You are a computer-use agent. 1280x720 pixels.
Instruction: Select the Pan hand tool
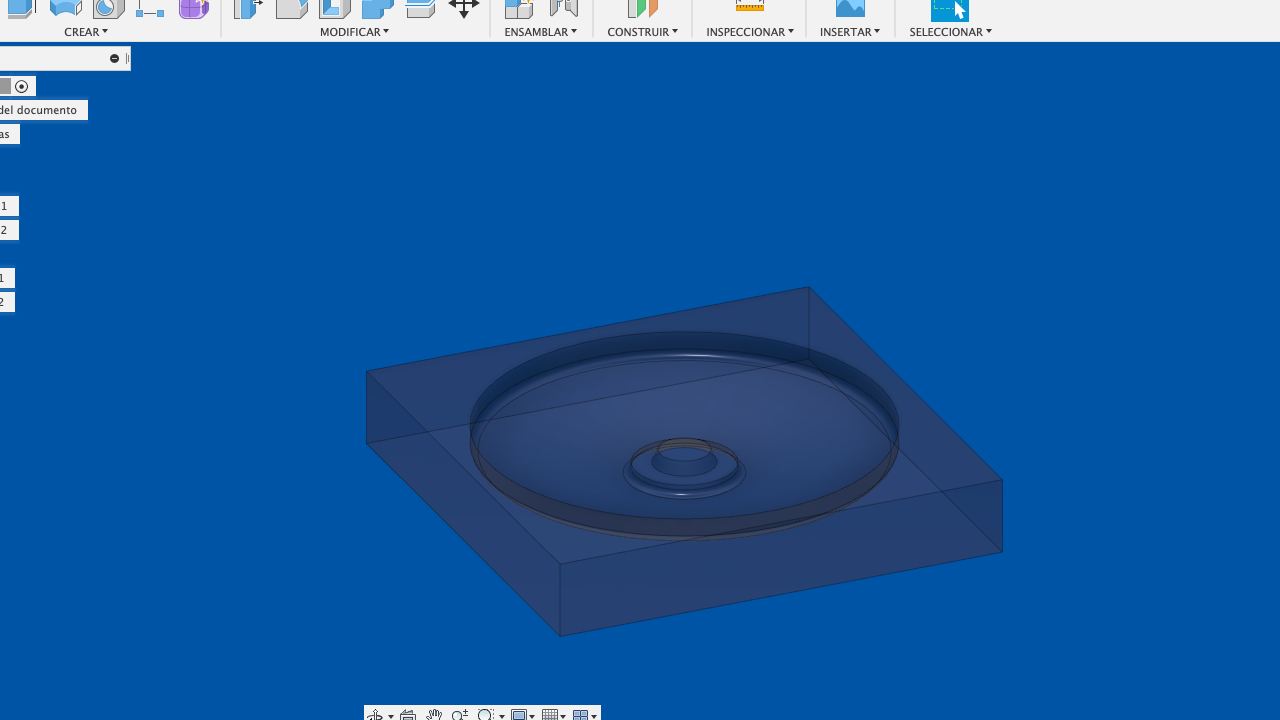pos(433,714)
